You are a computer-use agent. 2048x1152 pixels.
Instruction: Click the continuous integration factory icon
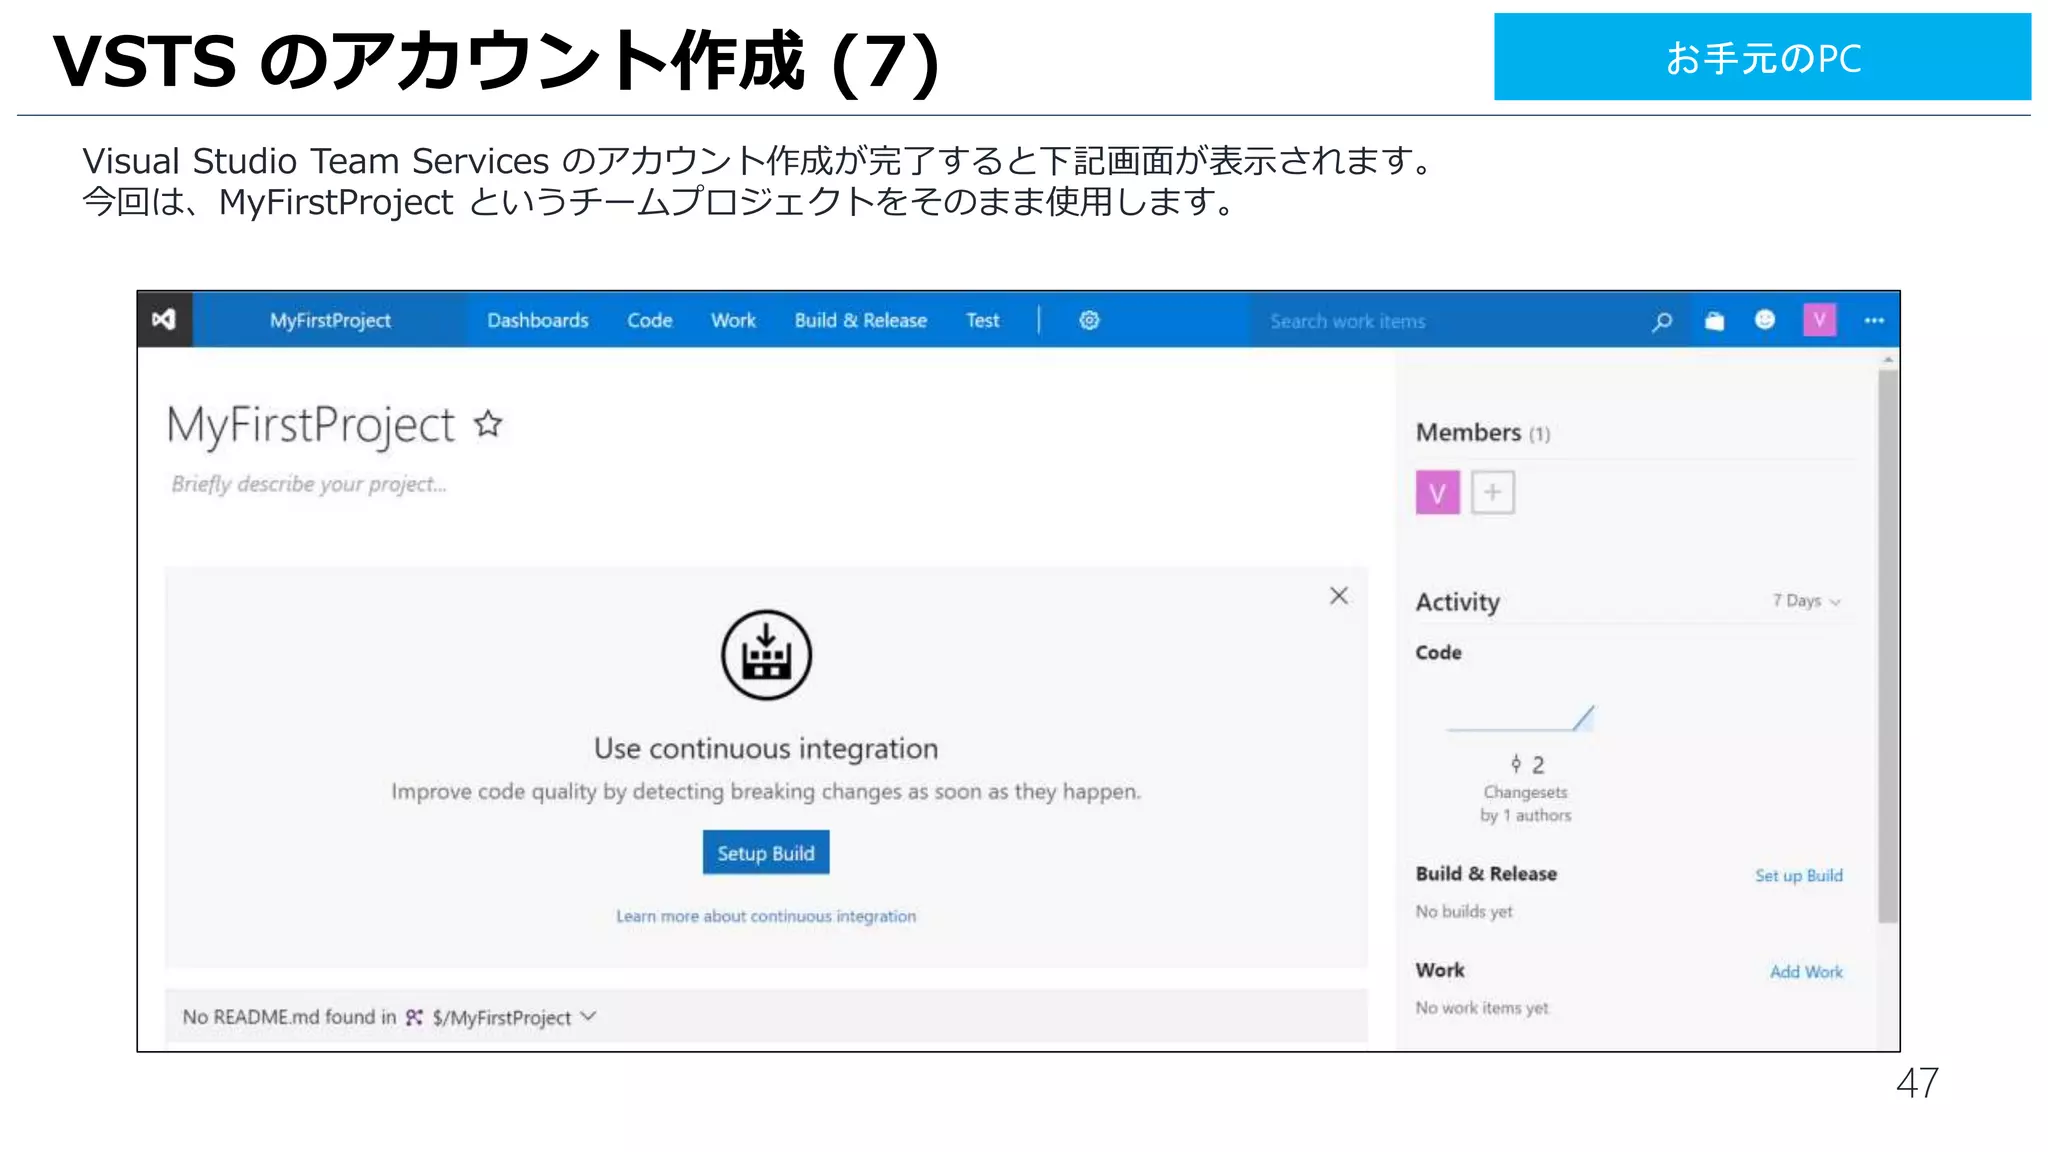click(x=766, y=655)
